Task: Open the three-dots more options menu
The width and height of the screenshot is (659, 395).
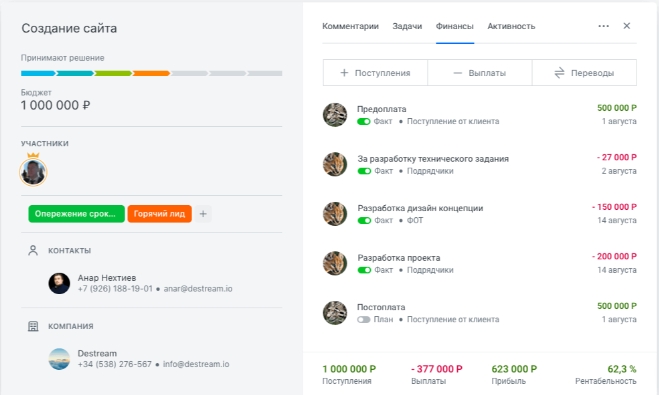Action: (x=604, y=26)
